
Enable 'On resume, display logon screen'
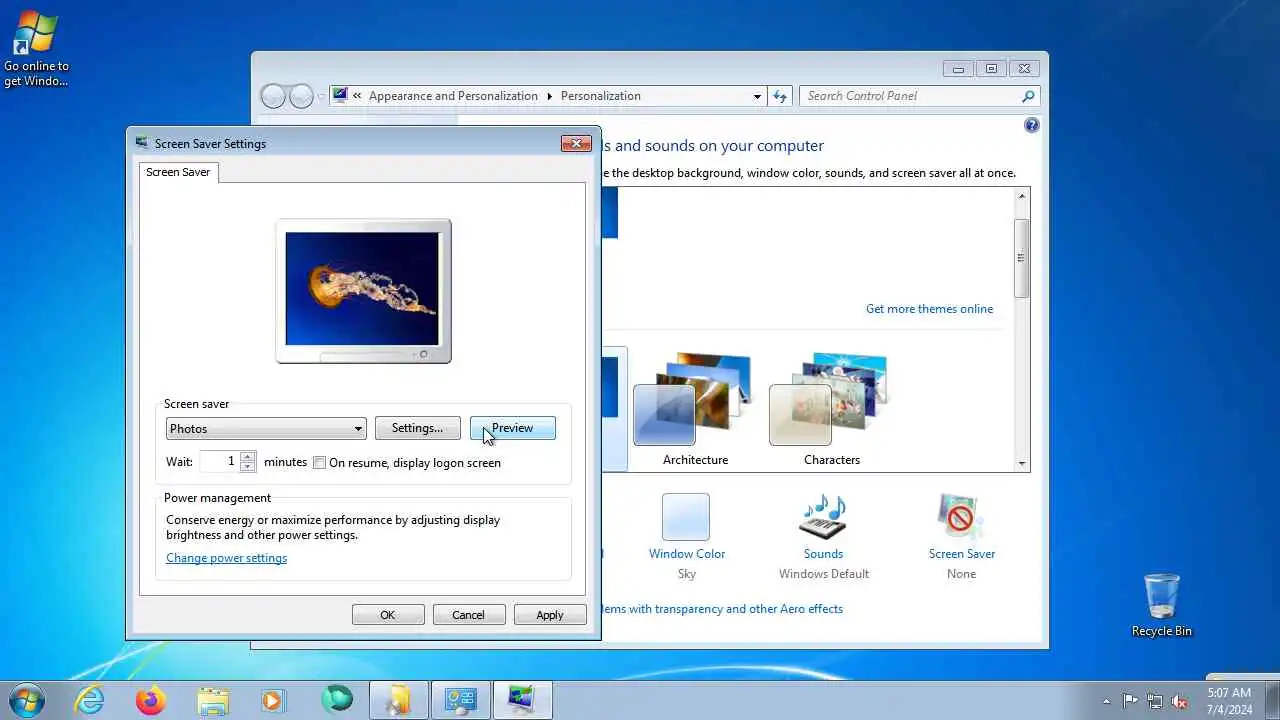[x=320, y=463]
